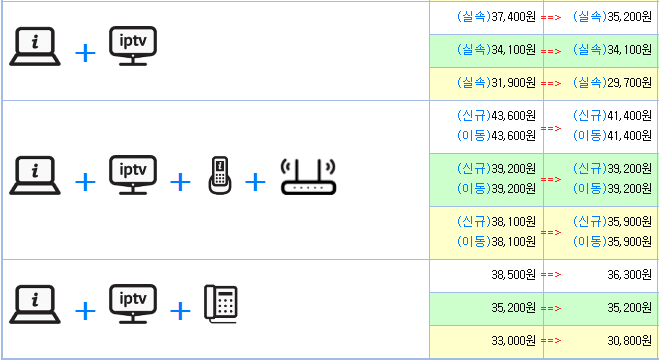The width and height of the screenshot is (659, 361).
Task: Click the cordless internet phone handset icon
Action: tap(219, 175)
